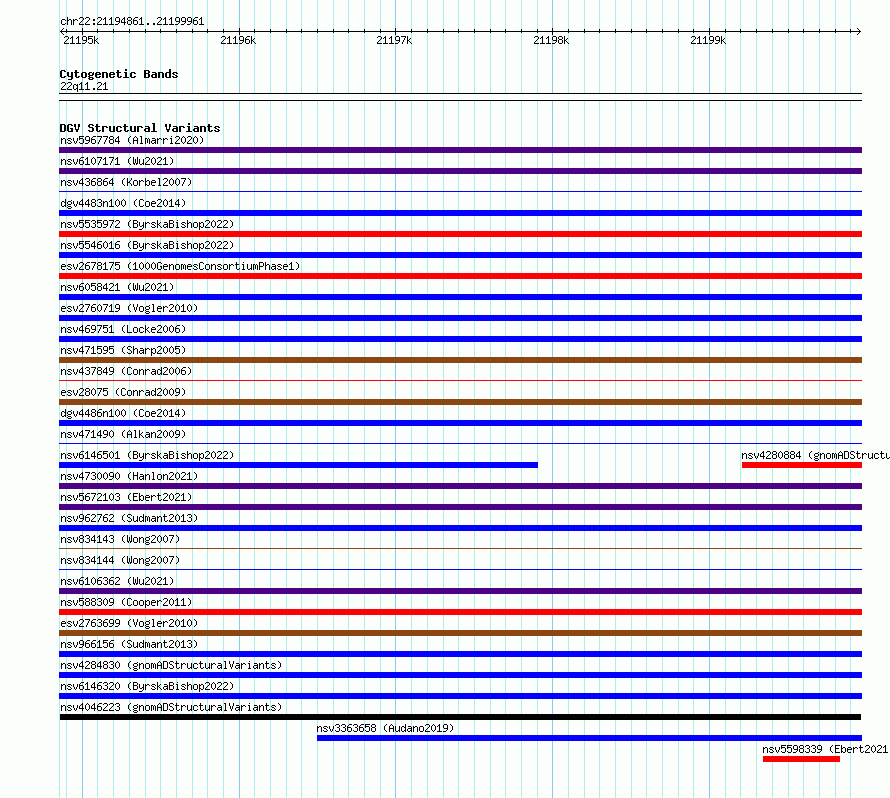Open nsv5535972 (ByrskaBishop2022) variant label

point(147,224)
